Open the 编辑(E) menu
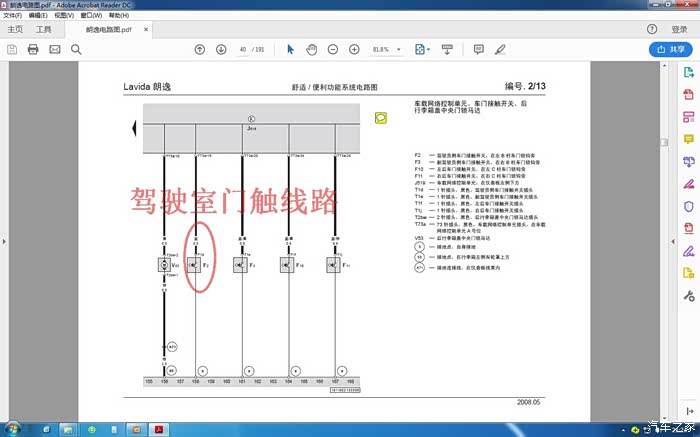 [38, 15]
